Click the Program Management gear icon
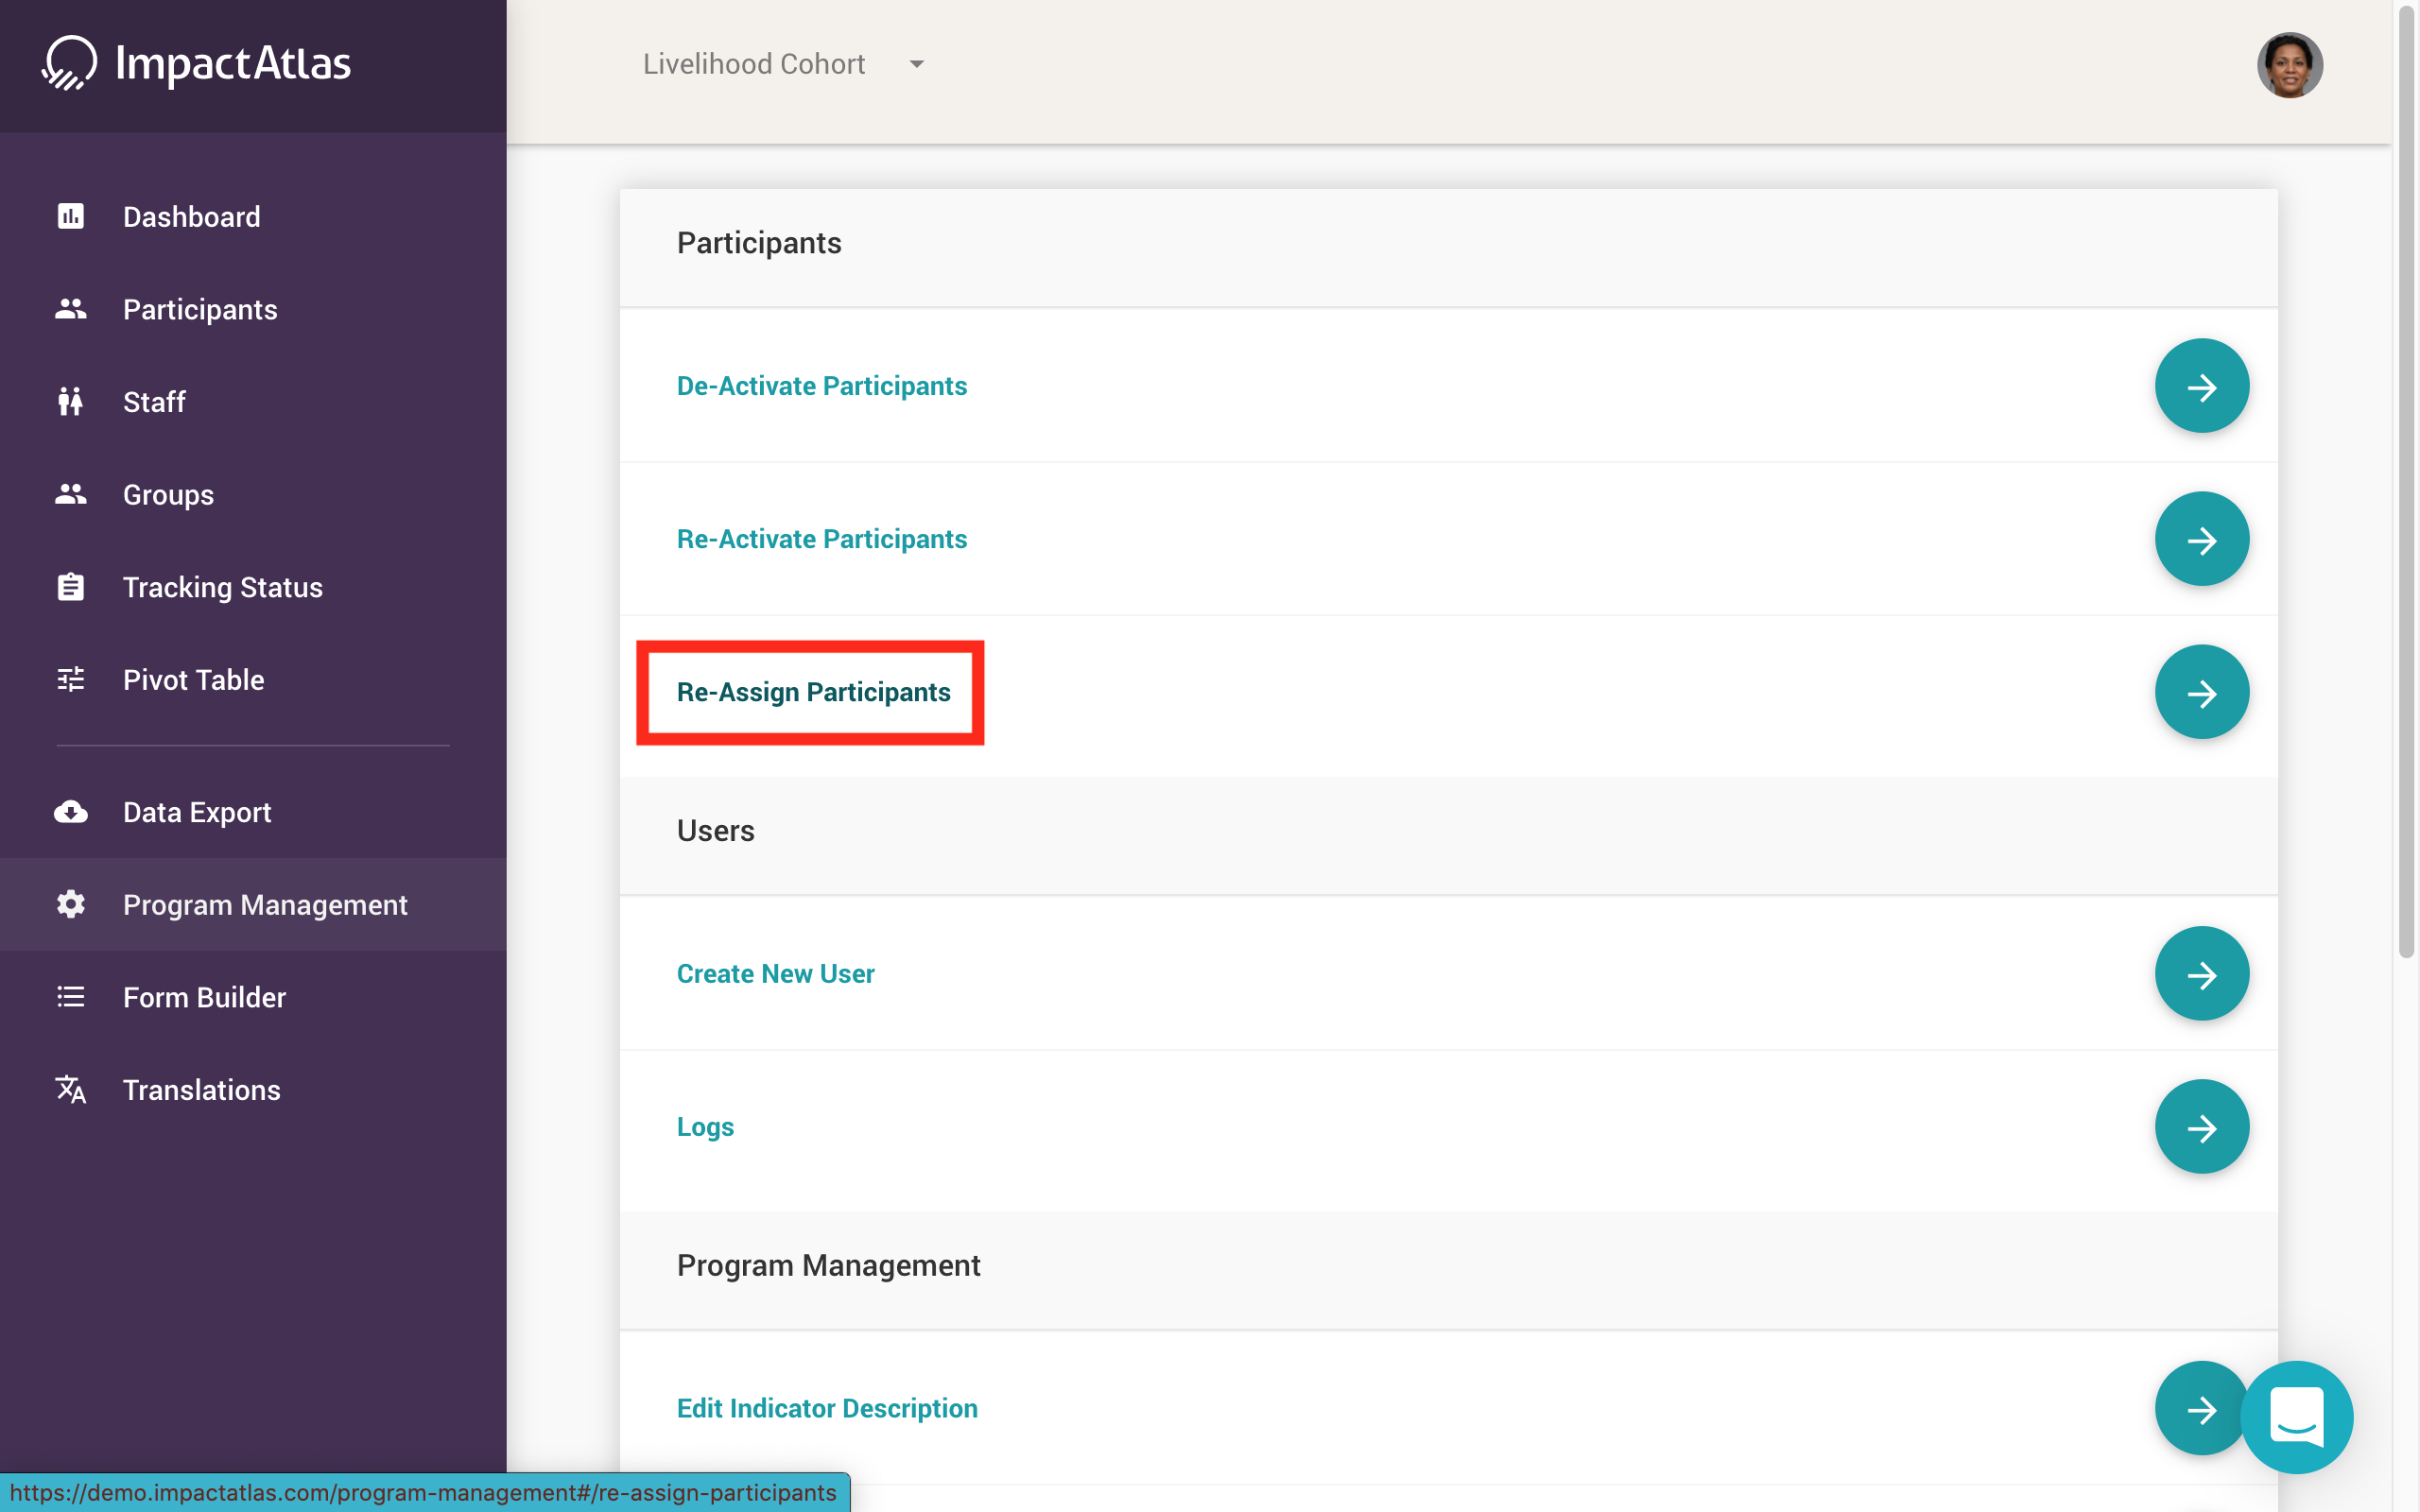 click(x=70, y=904)
